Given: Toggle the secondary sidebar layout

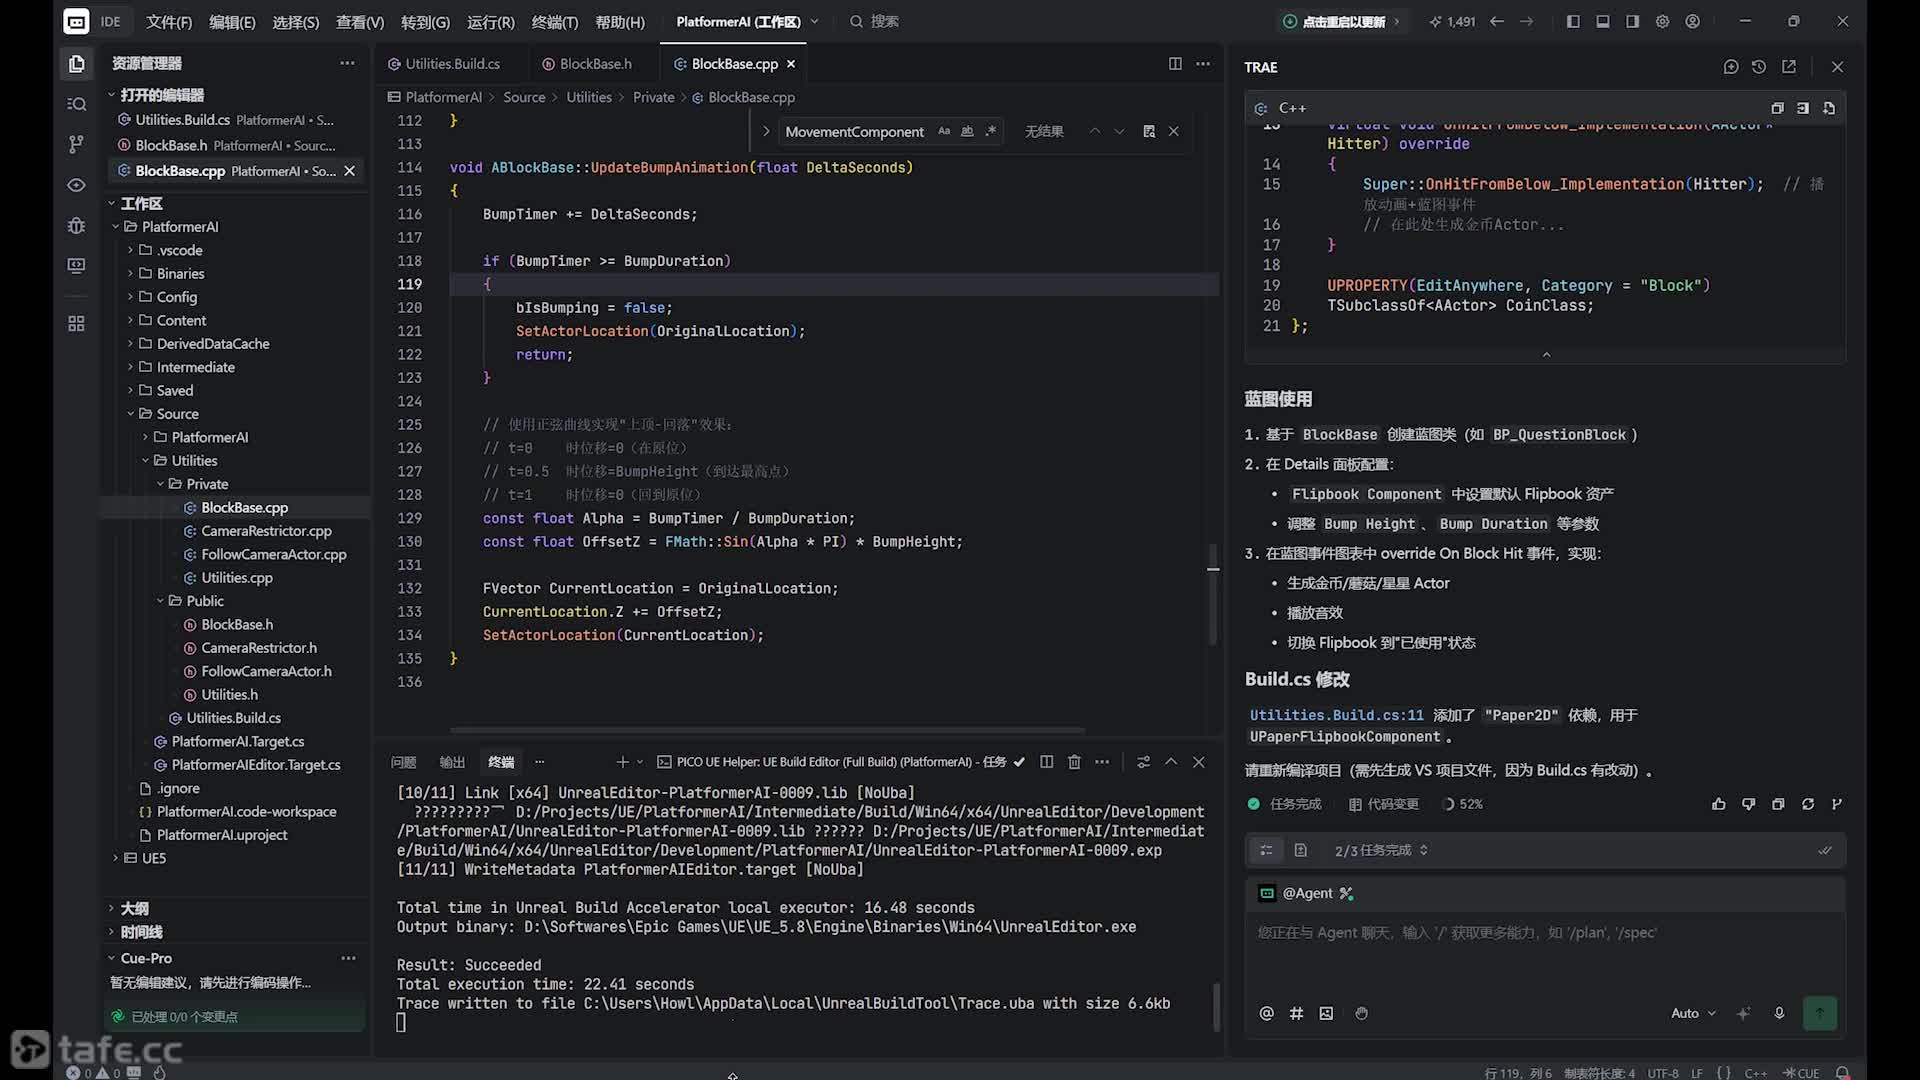Looking at the screenshot, I should [x=1633, y=21].
